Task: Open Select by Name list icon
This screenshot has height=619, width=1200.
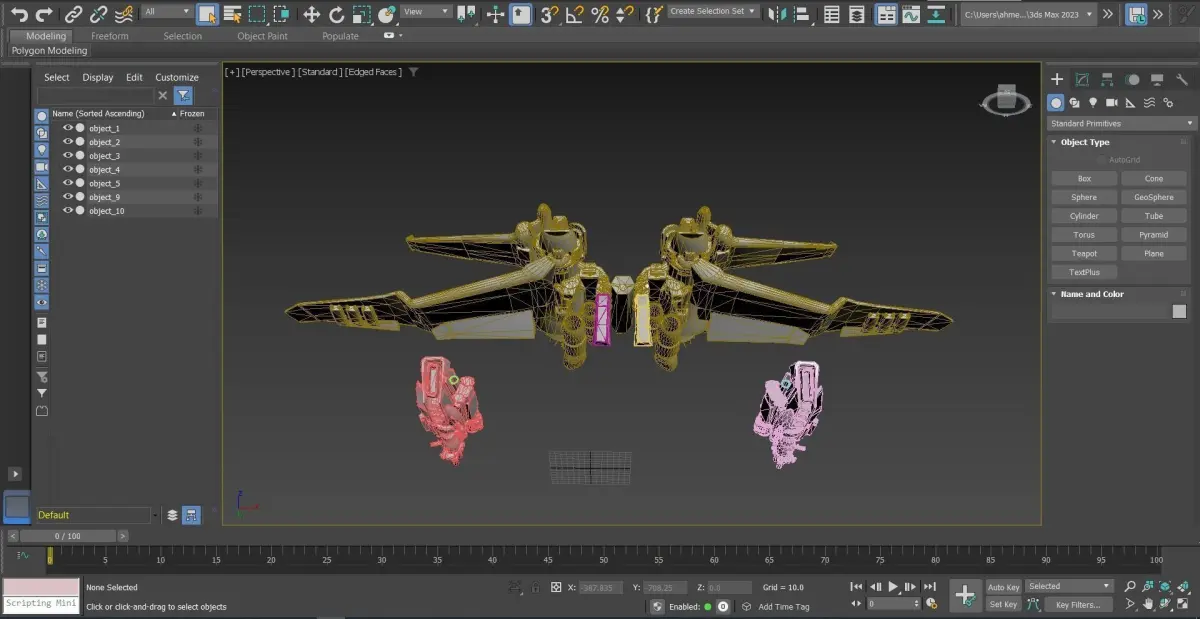Action: 232,14
